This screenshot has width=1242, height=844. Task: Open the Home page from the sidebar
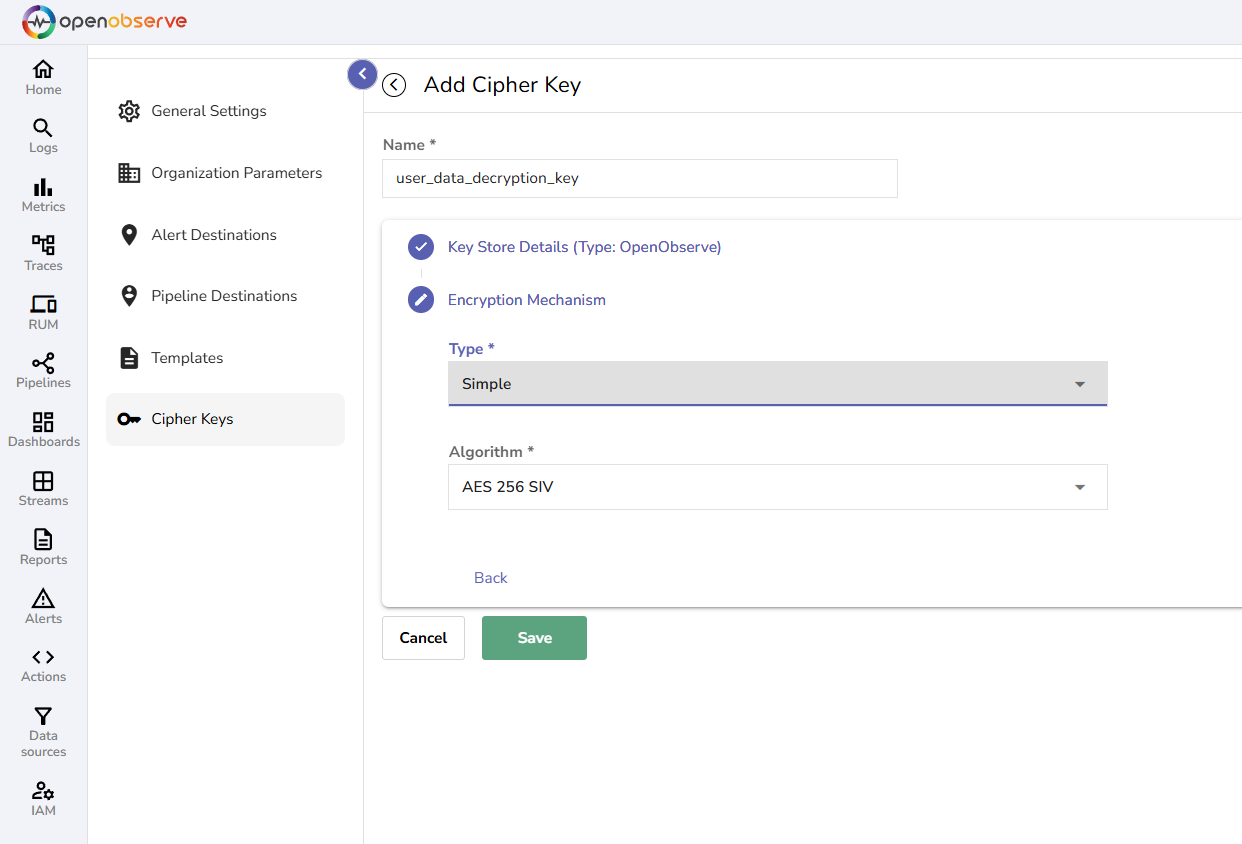(43, 77)
